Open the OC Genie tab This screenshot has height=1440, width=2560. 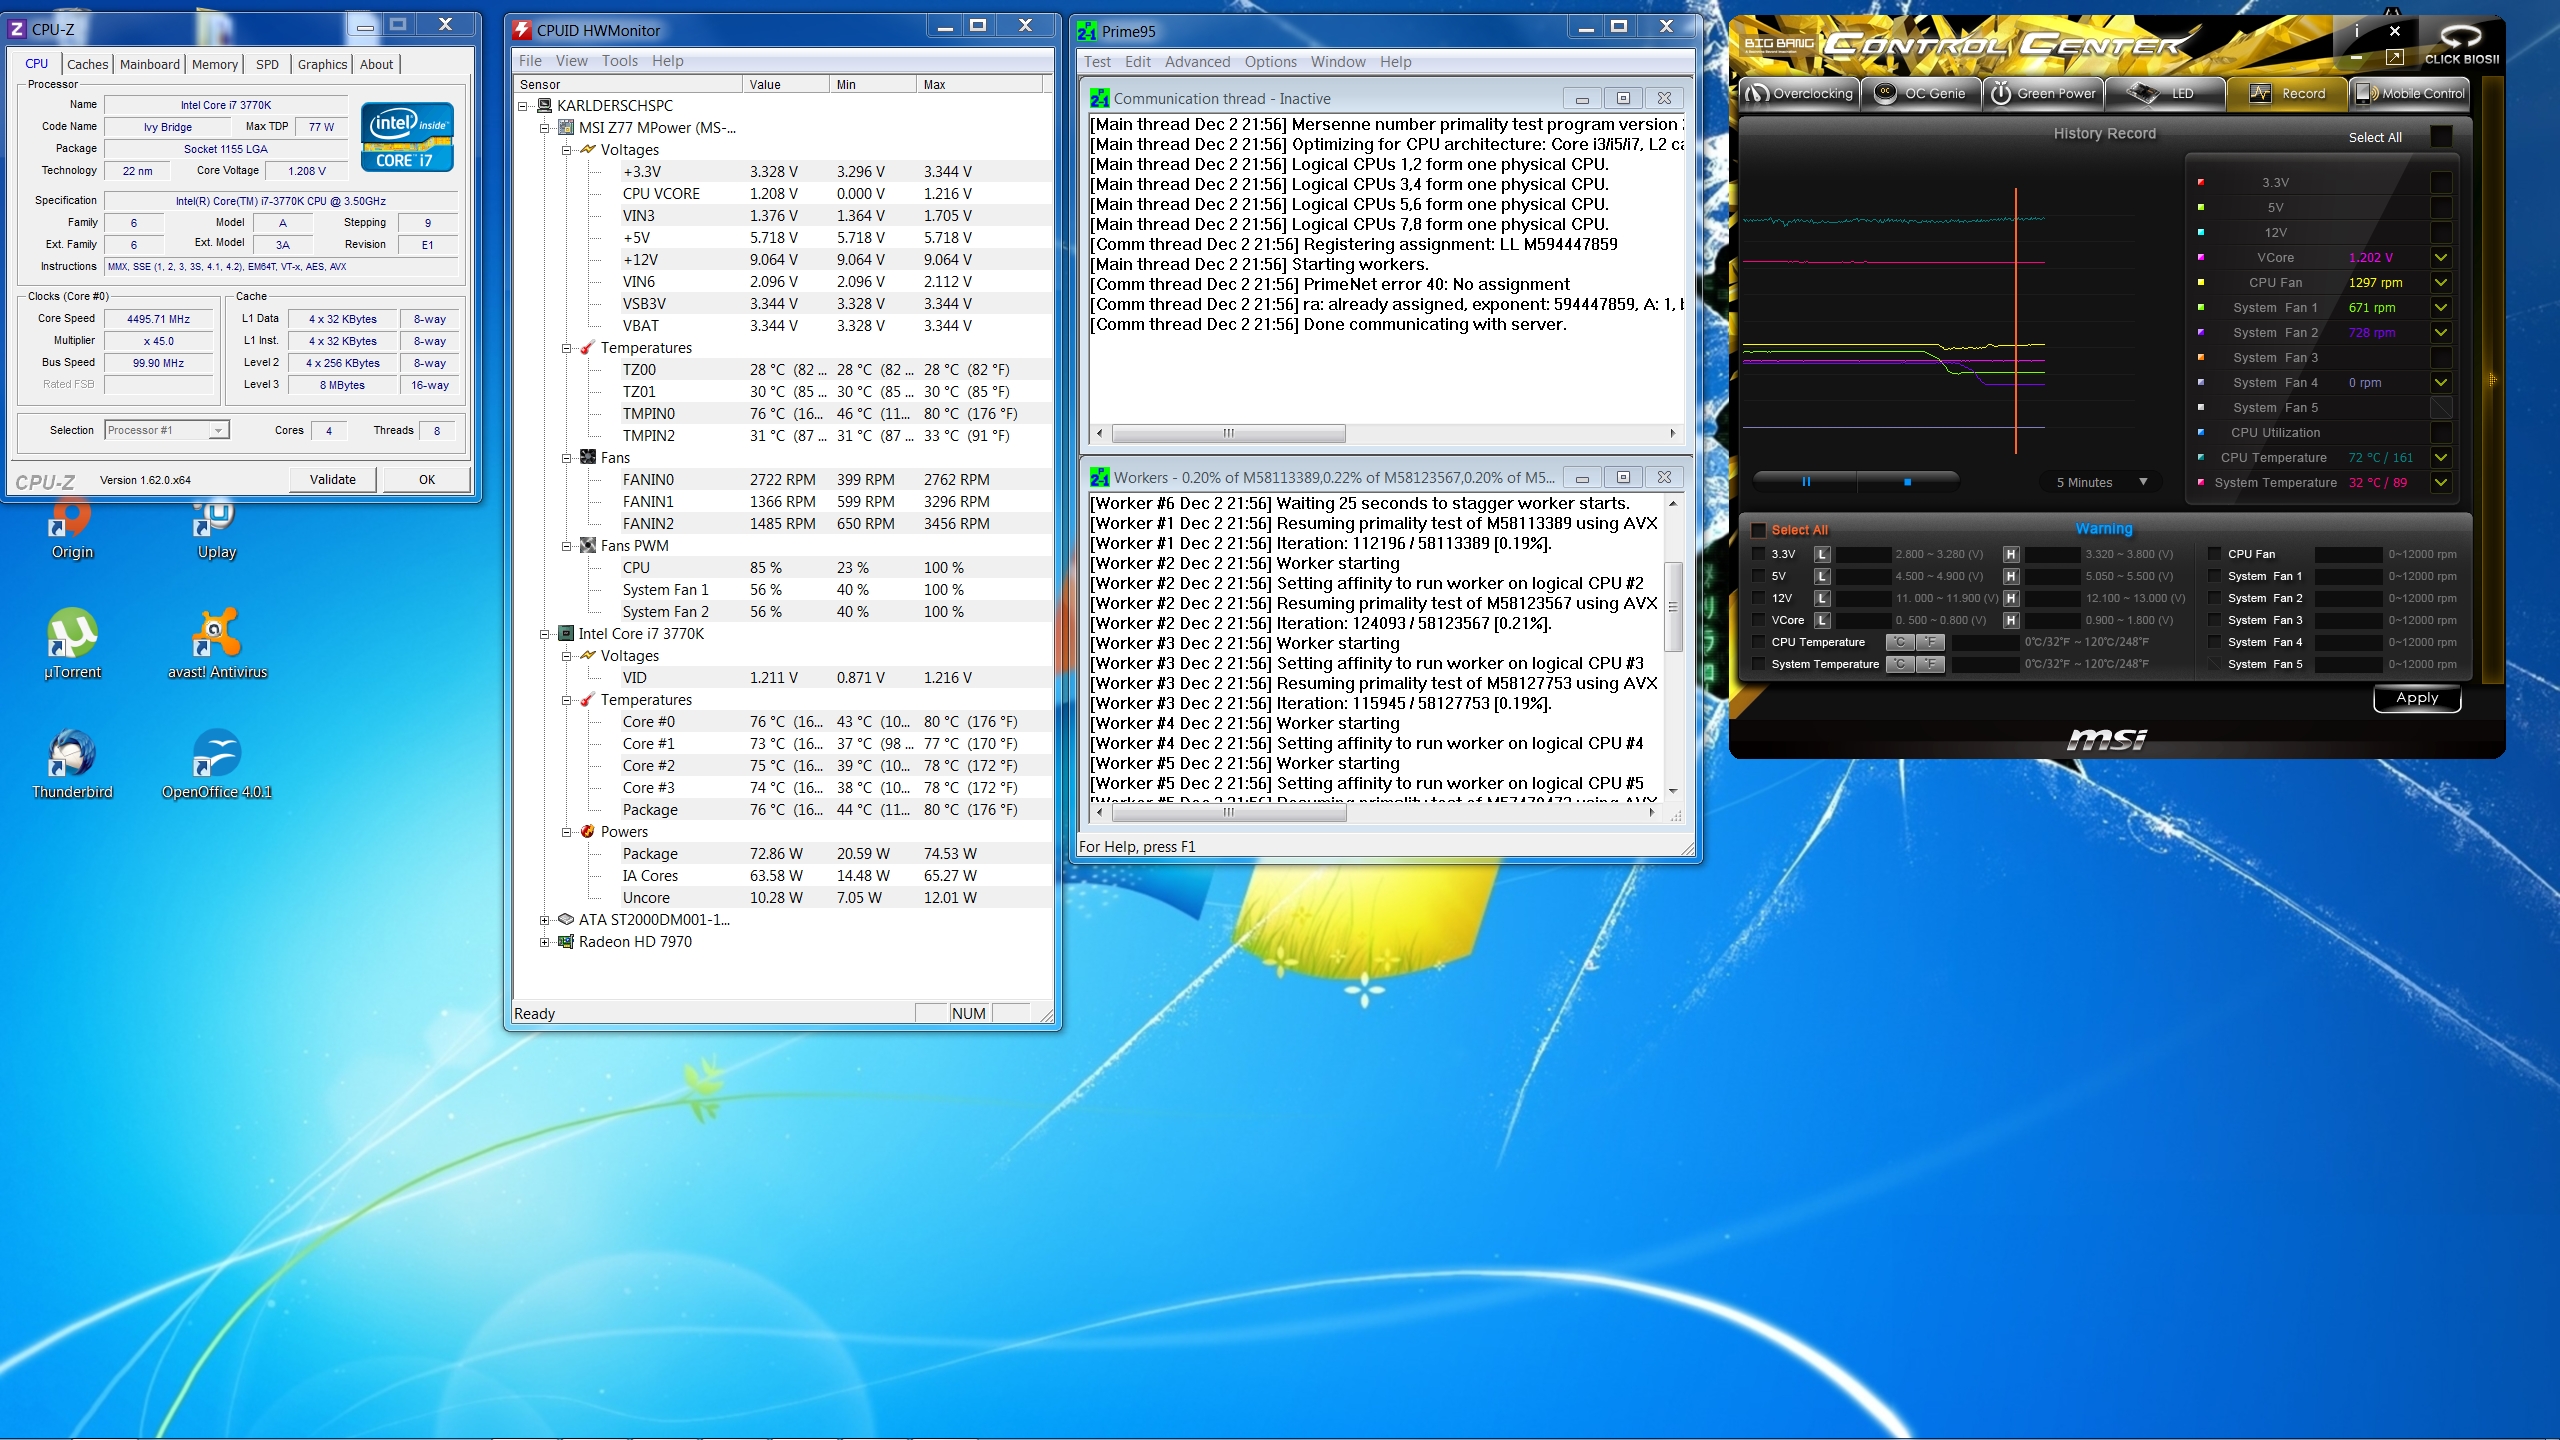point(1921,93)
